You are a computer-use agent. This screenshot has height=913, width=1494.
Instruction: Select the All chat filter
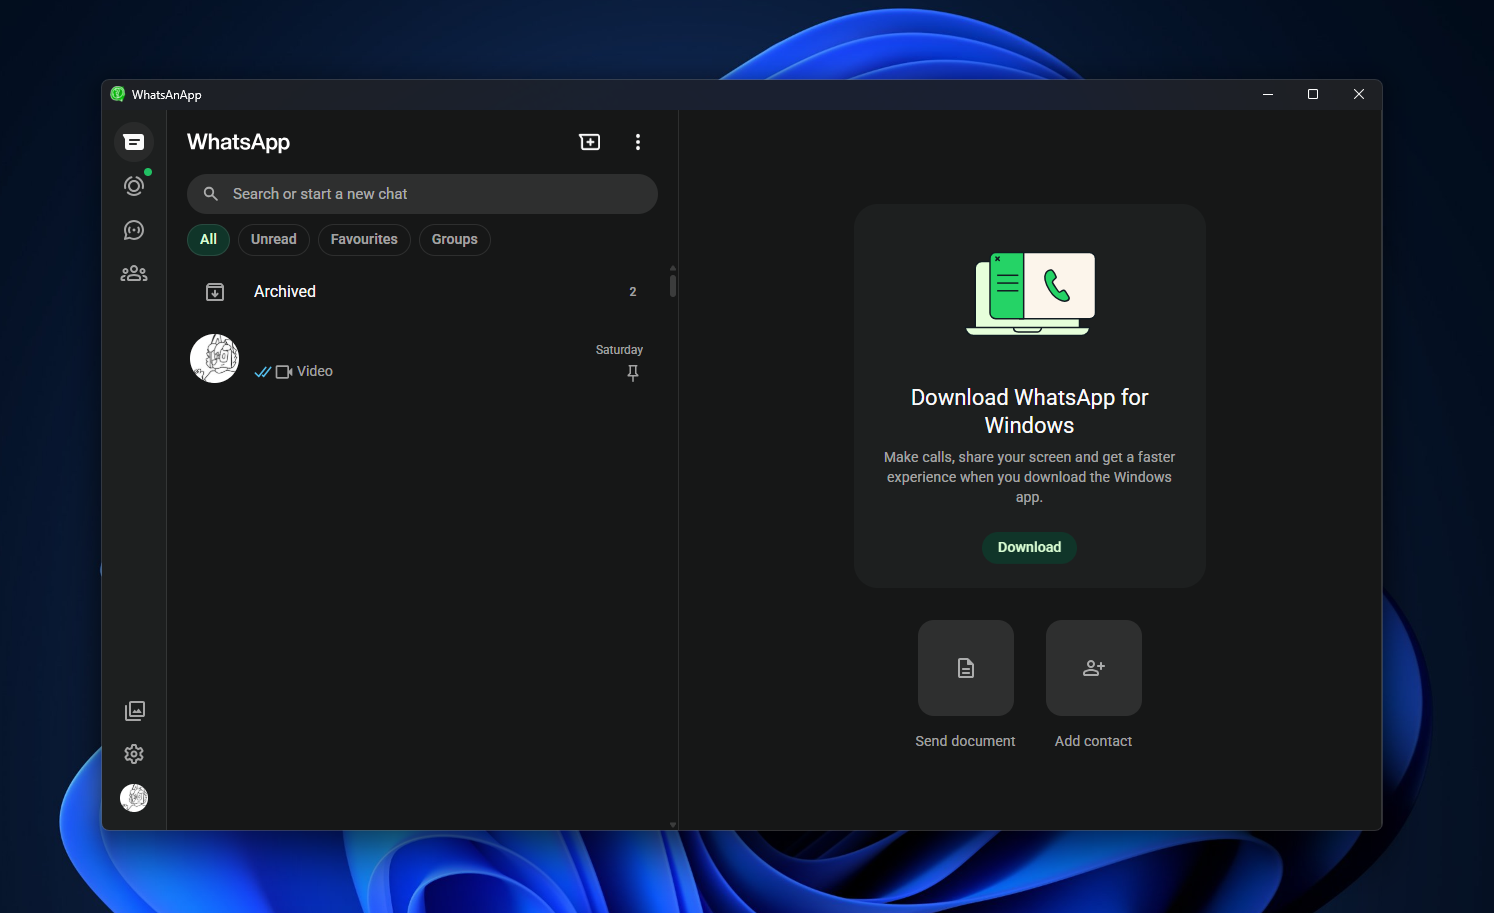tap(208, 240)
